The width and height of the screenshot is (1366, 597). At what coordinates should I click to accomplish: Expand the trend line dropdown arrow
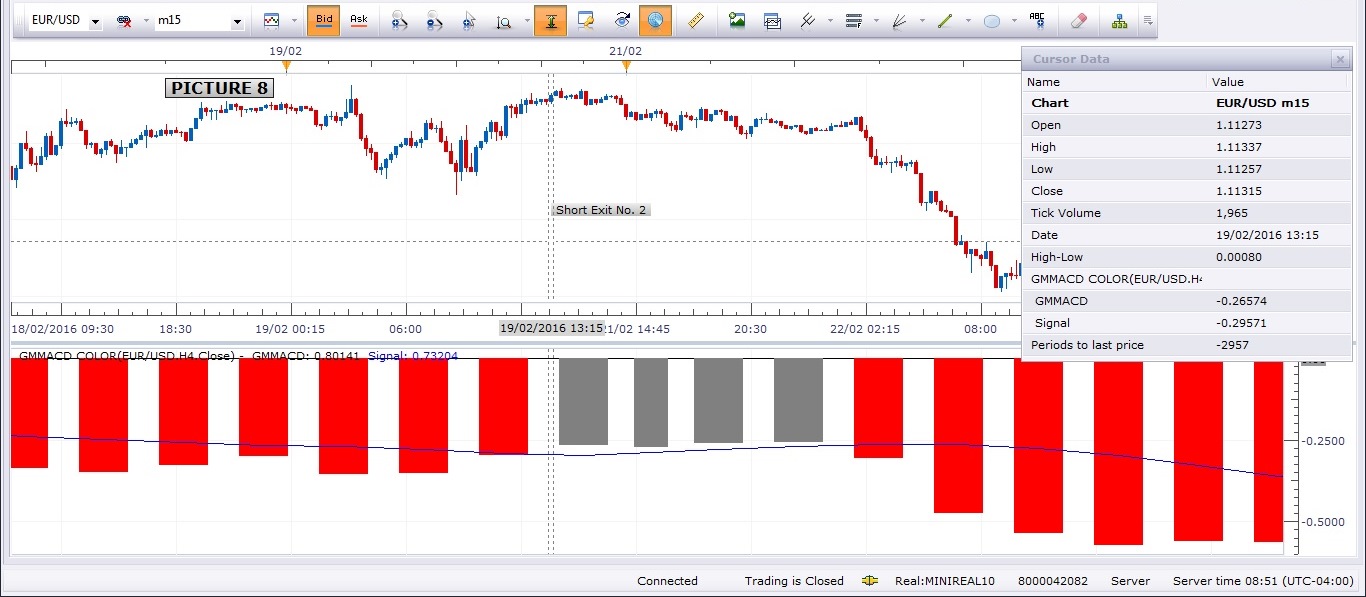pos(968,21)
